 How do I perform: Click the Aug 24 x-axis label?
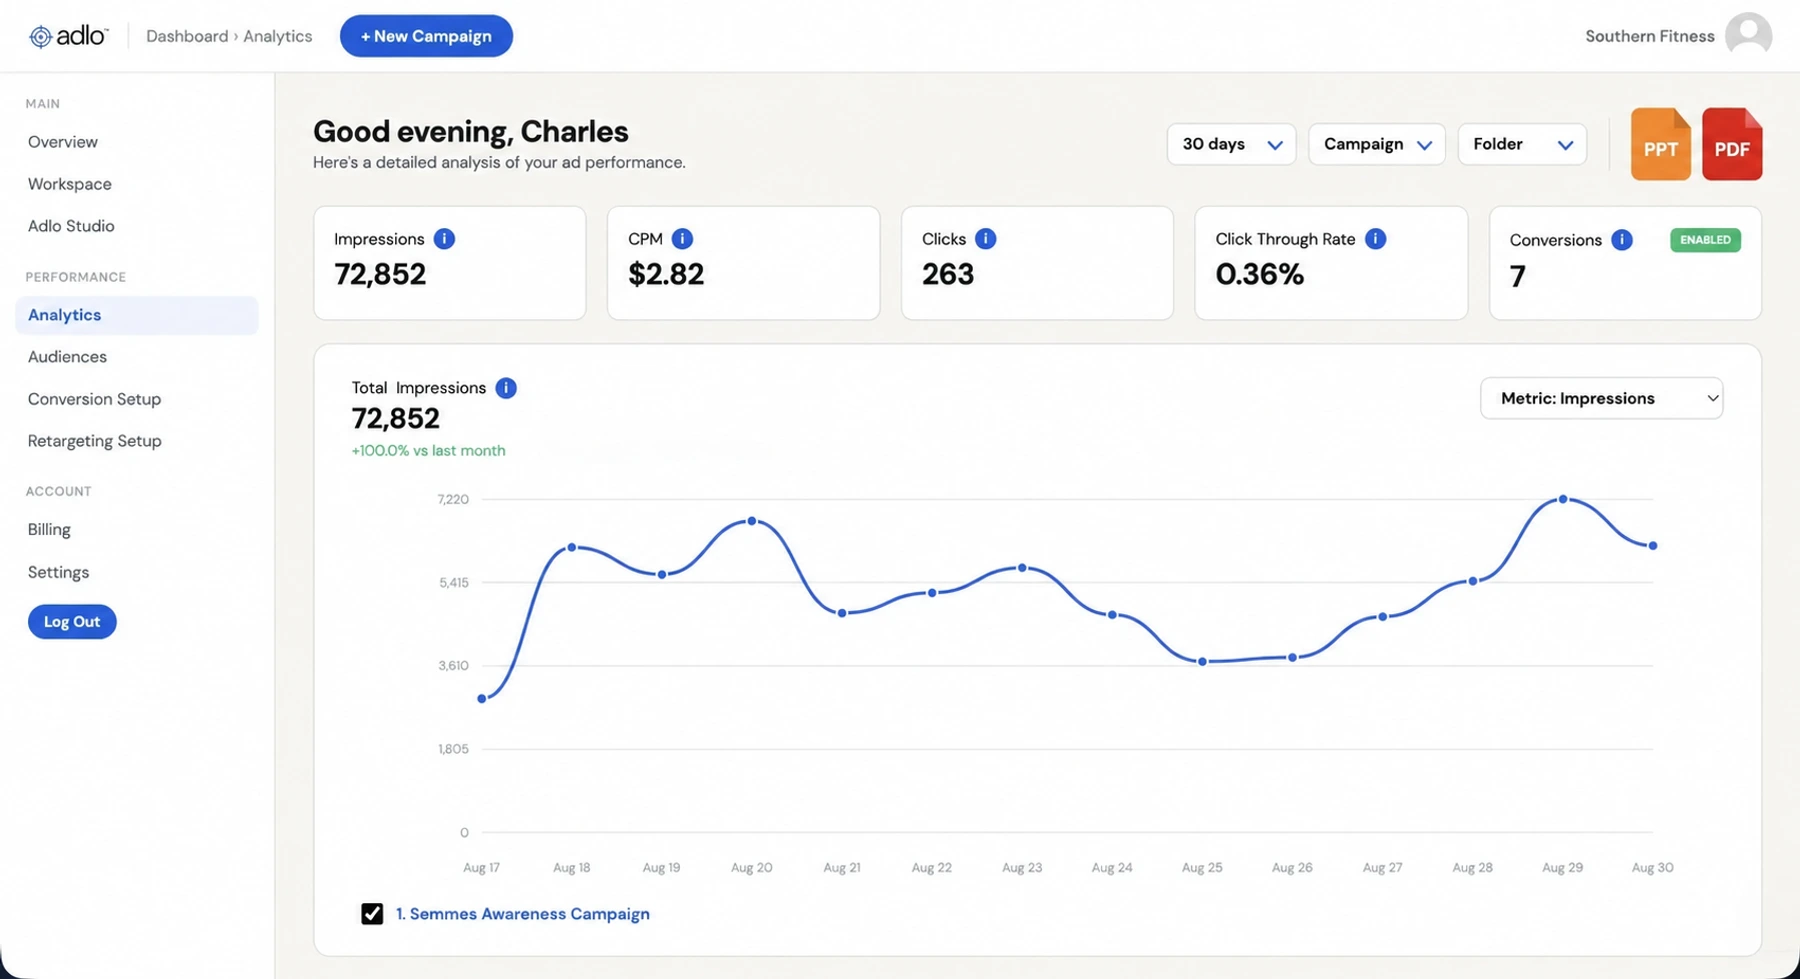(x=1112, y=868)
